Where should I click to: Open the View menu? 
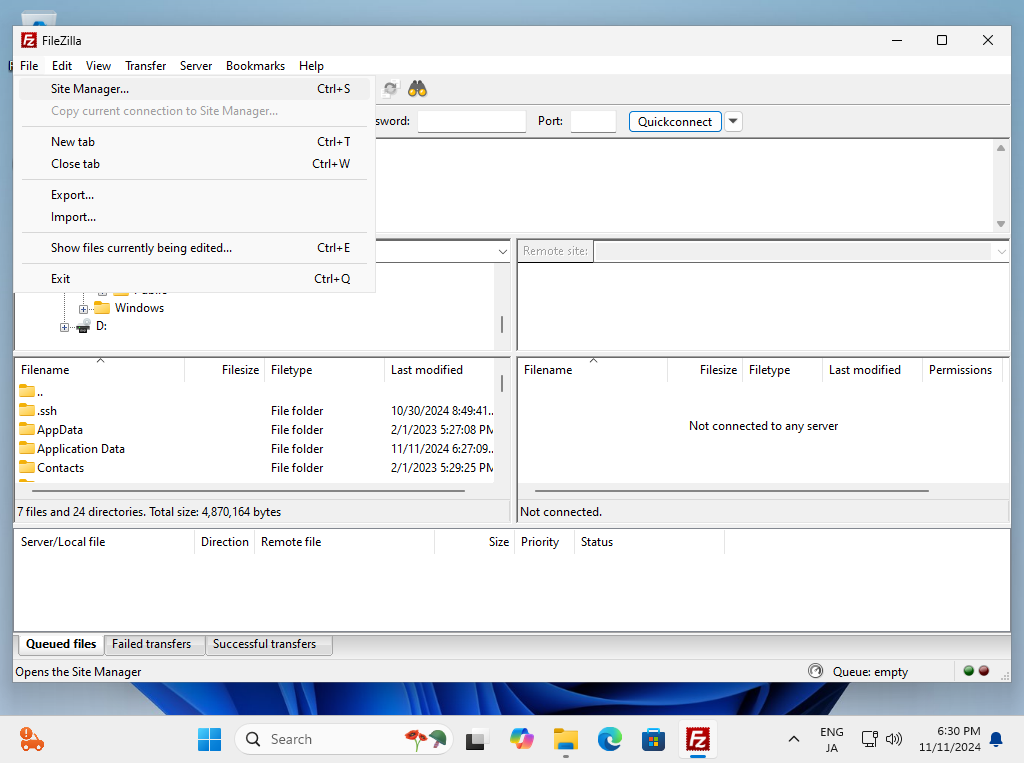point(98,66)
